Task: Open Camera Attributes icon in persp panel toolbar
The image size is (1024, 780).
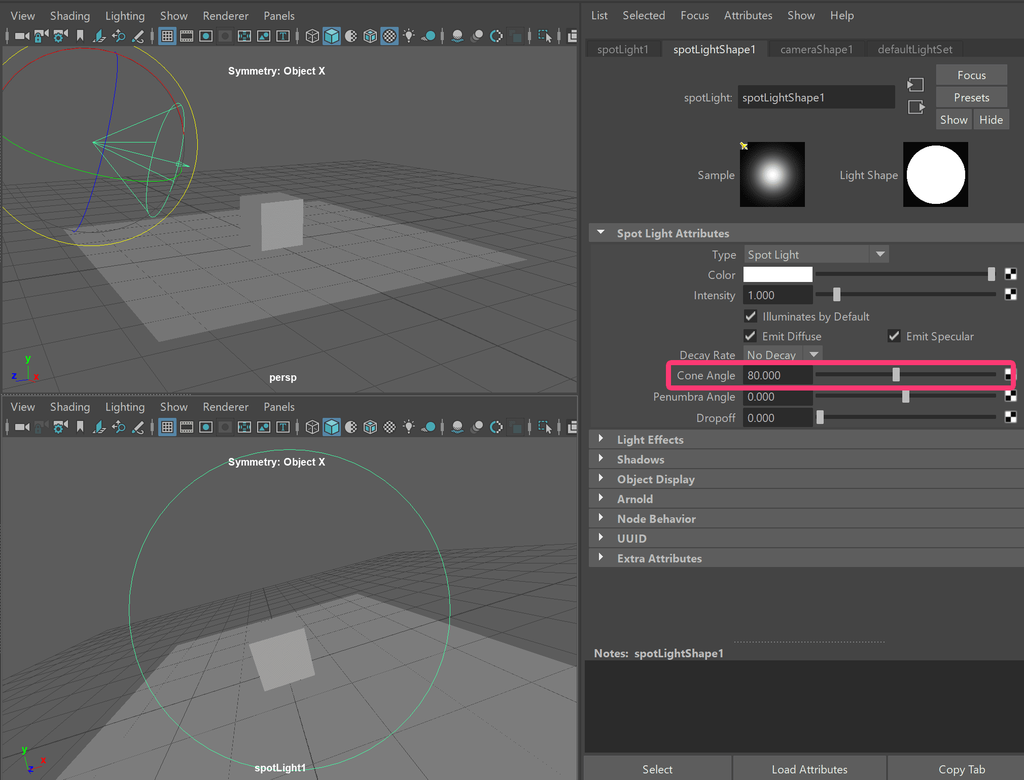Action: [61, 36]
